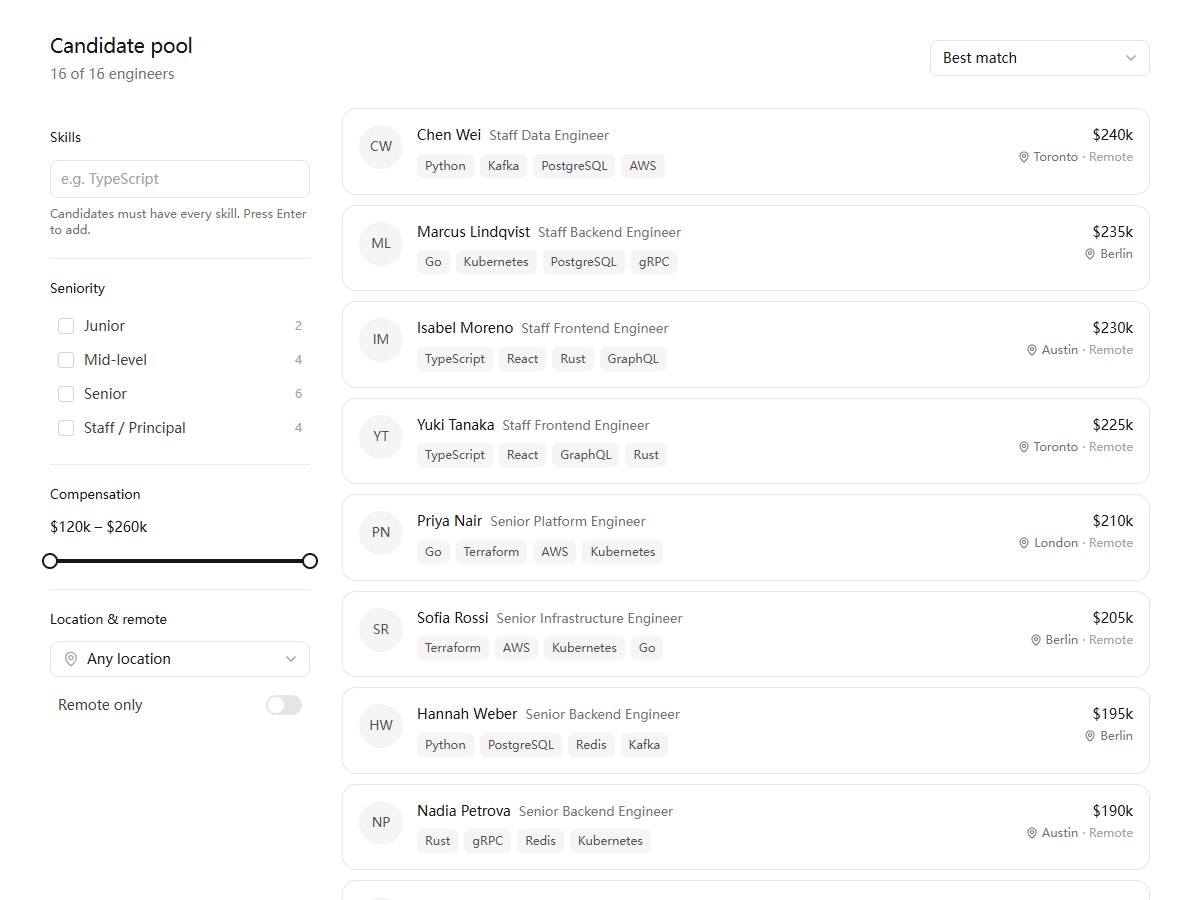Viewport: 1200px width, 900px height.
Task: Click the location pin beside London for Priya Nair
Action: [1024, 543]
